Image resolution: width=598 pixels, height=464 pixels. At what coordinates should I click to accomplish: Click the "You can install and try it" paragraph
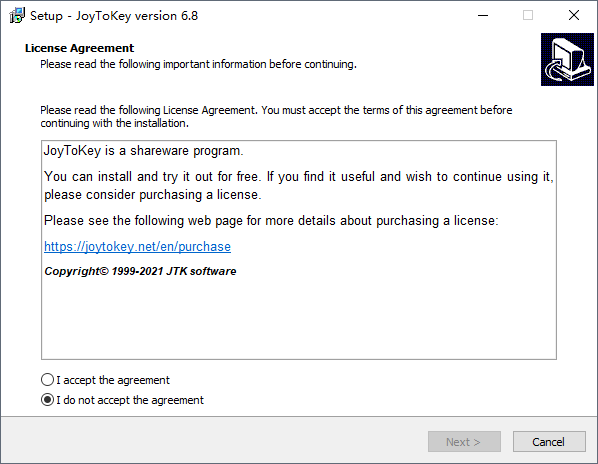299,186
